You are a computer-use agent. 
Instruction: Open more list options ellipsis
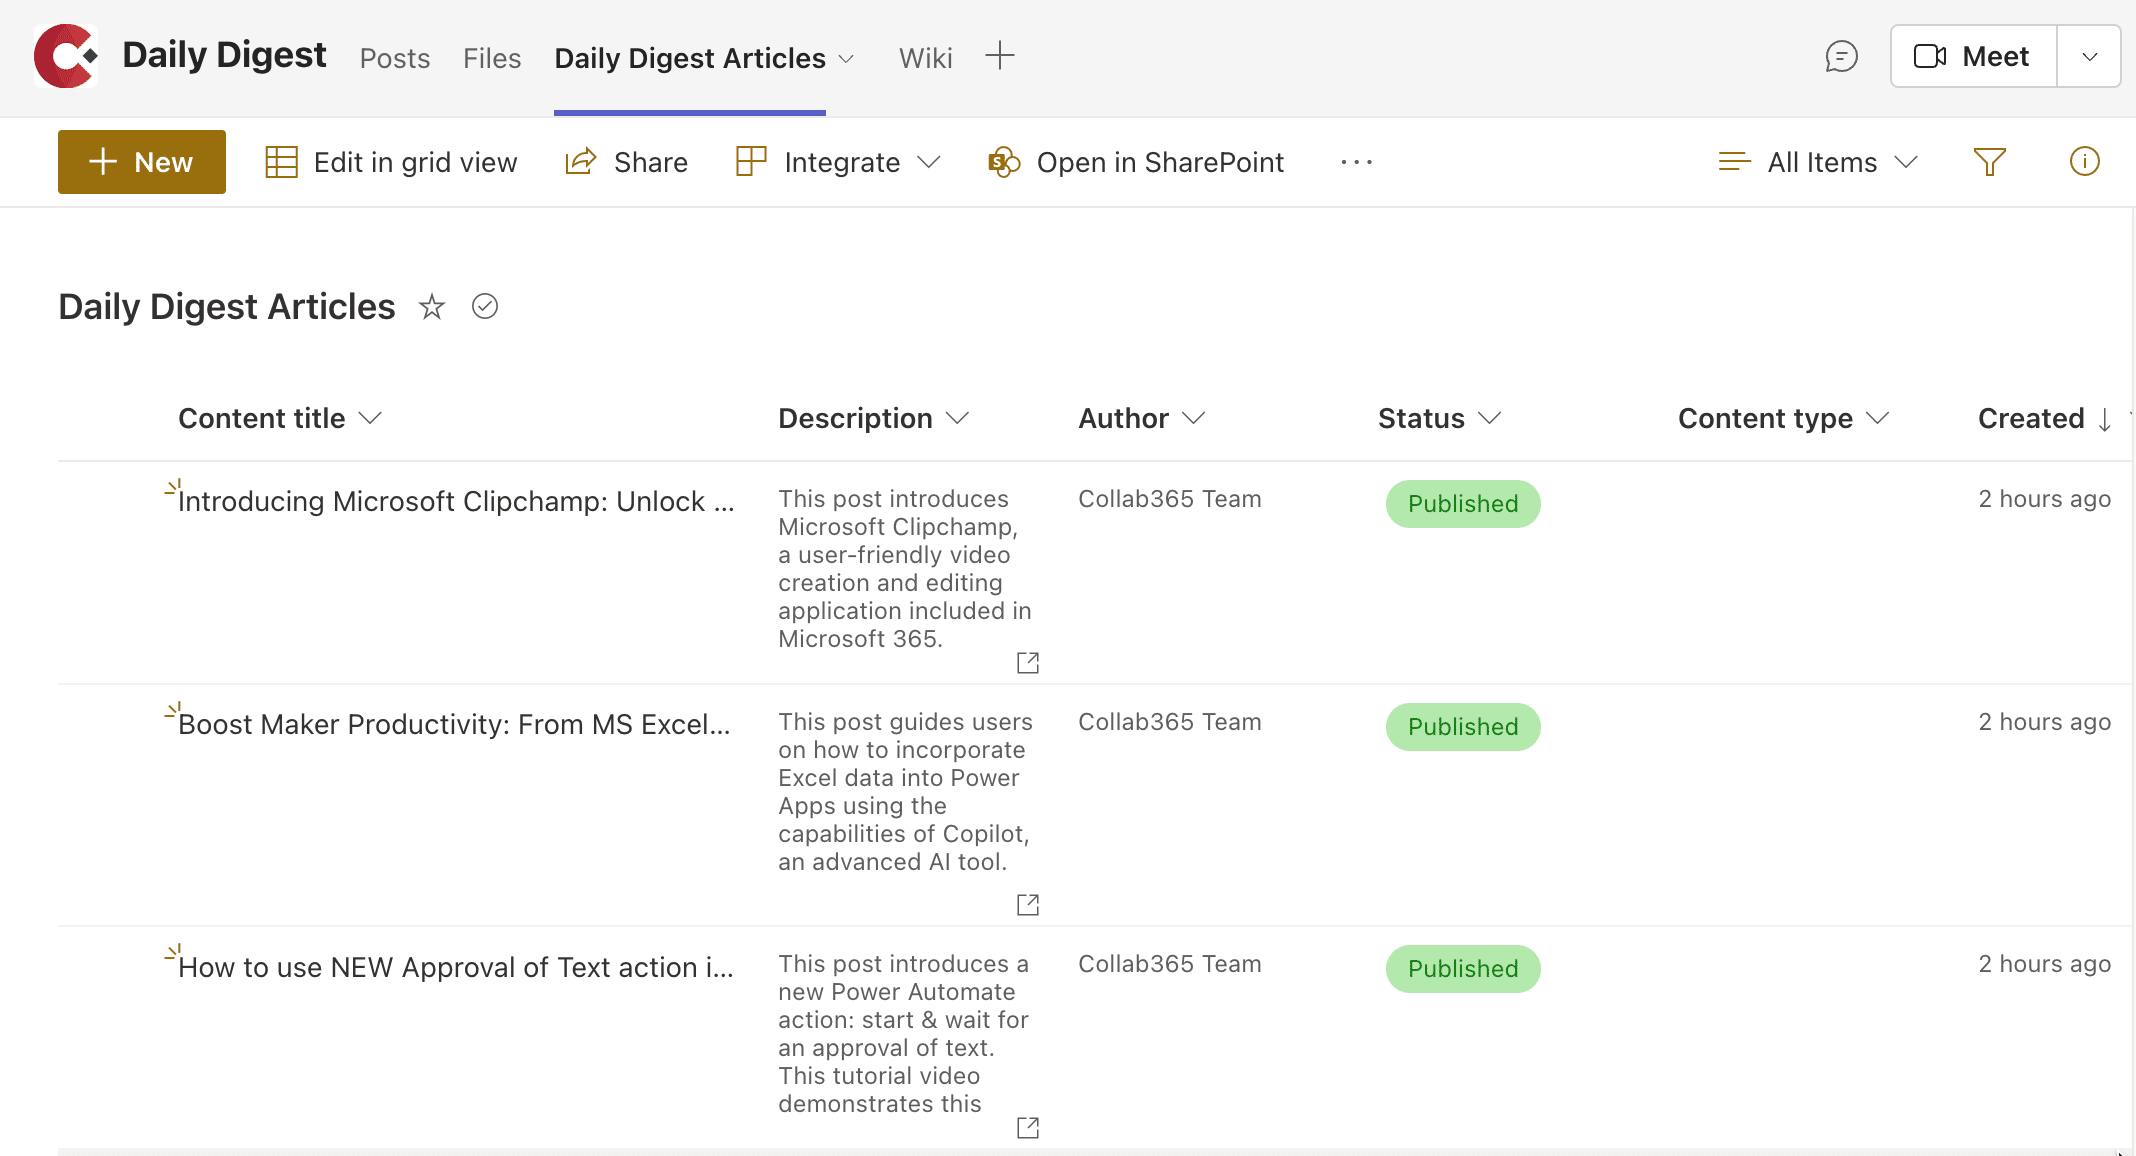click(1356, 162)
